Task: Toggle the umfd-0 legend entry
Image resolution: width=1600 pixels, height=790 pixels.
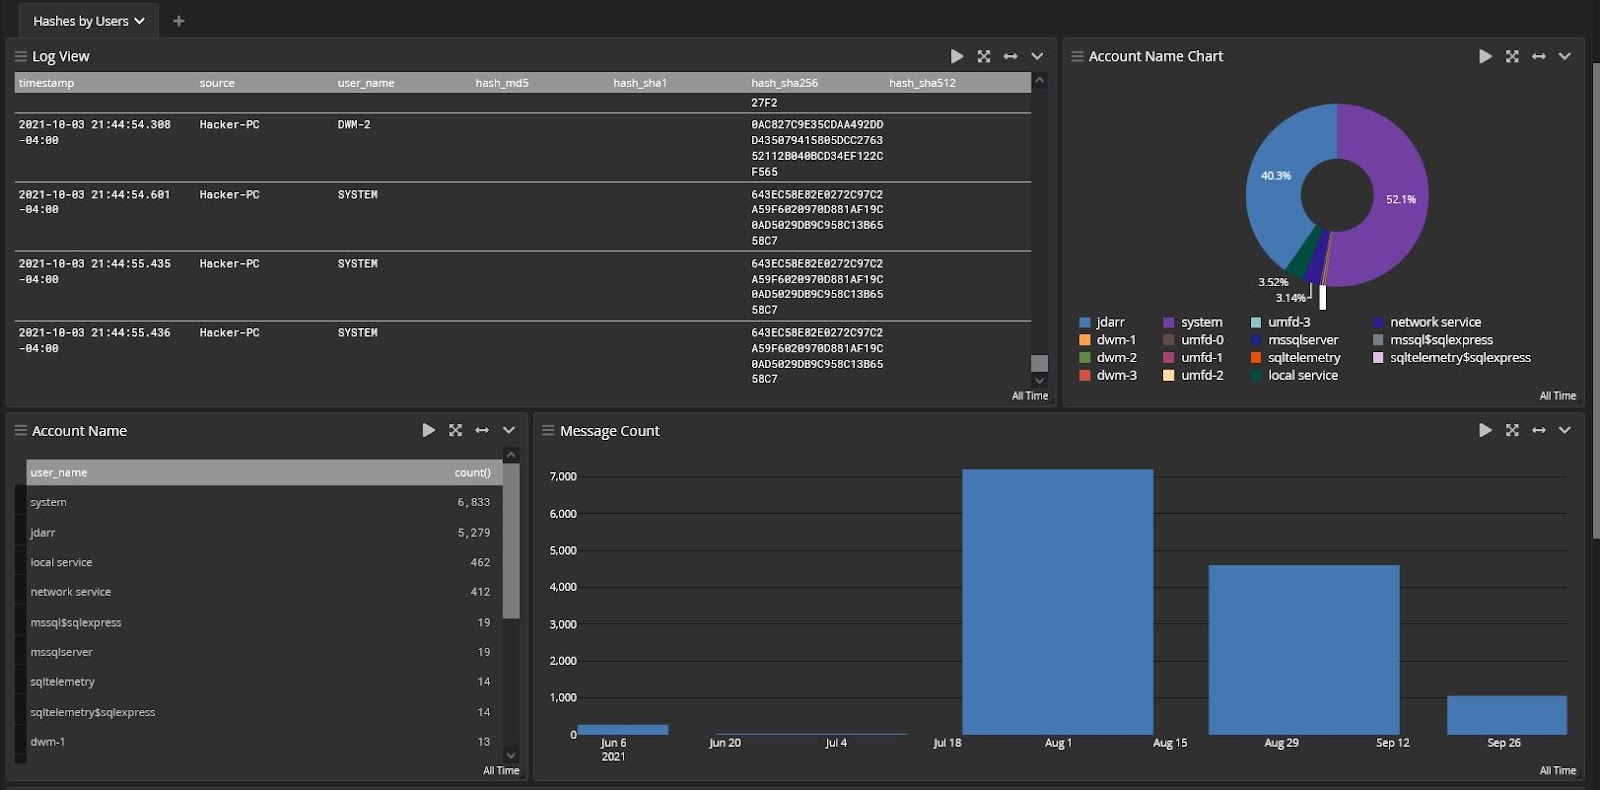Action: (x=1194, y=340)
